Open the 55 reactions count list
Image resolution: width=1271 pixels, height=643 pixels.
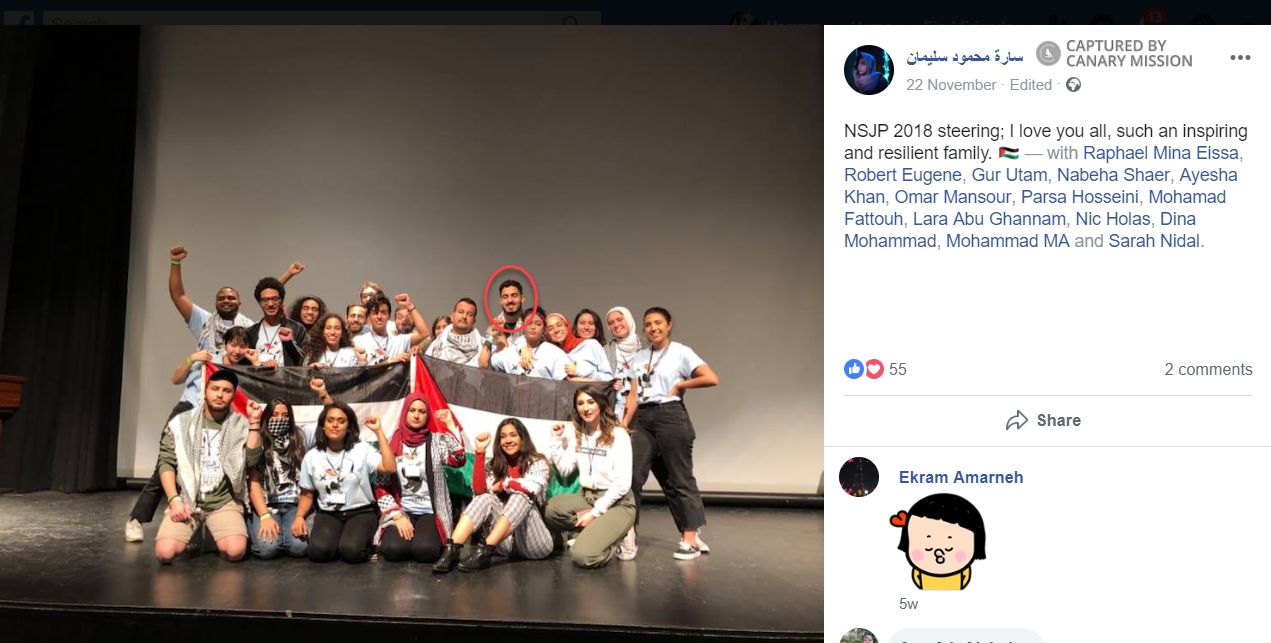click(x=898, y=369)
